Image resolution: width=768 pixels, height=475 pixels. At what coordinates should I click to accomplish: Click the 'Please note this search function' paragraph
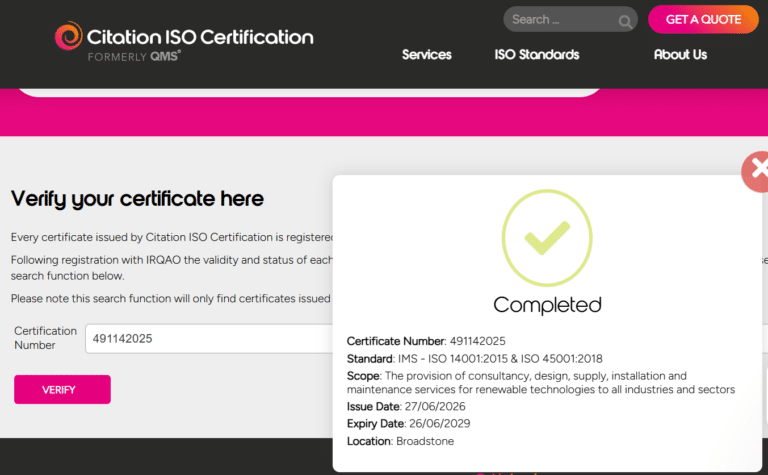pos(170,298)
